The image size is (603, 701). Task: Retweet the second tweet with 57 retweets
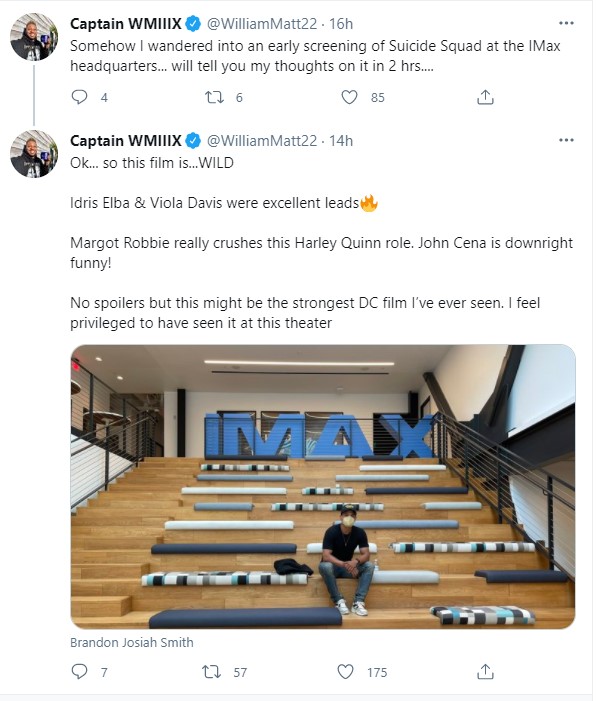pos(211,671)
